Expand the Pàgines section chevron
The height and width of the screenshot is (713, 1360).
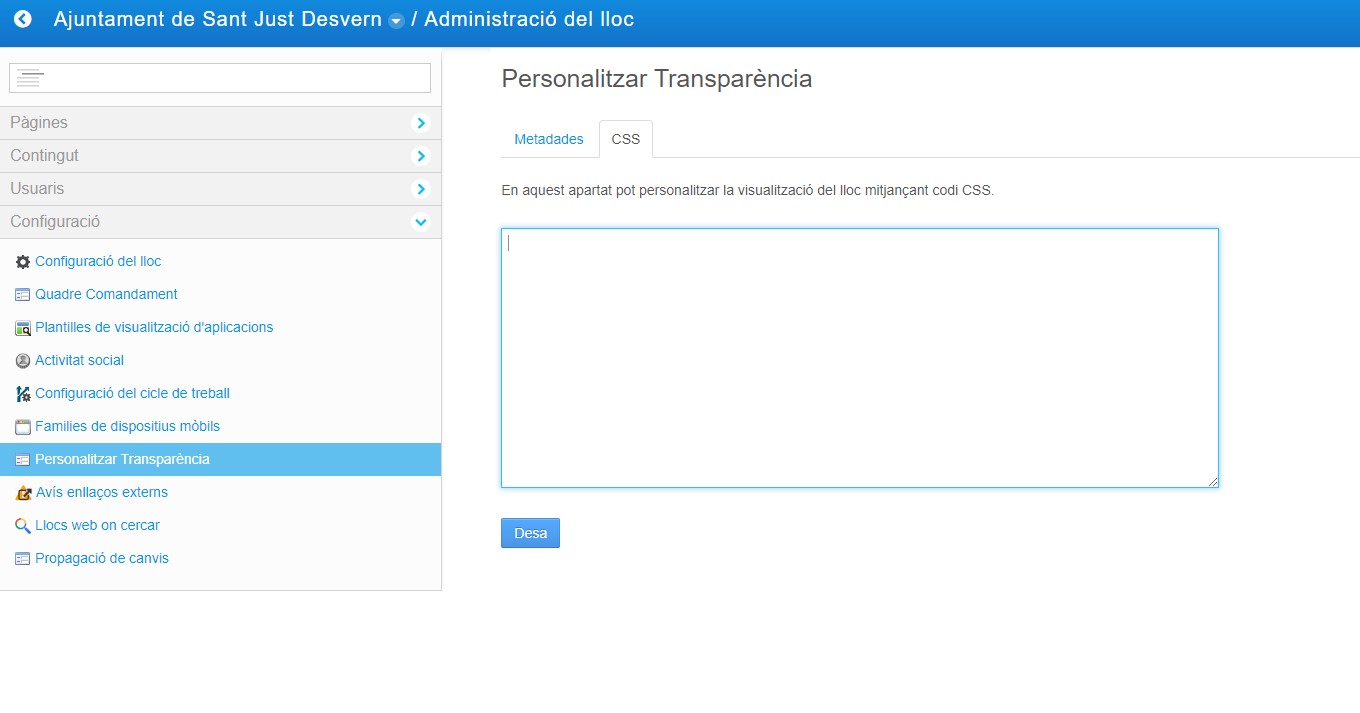tap(421, 123)
